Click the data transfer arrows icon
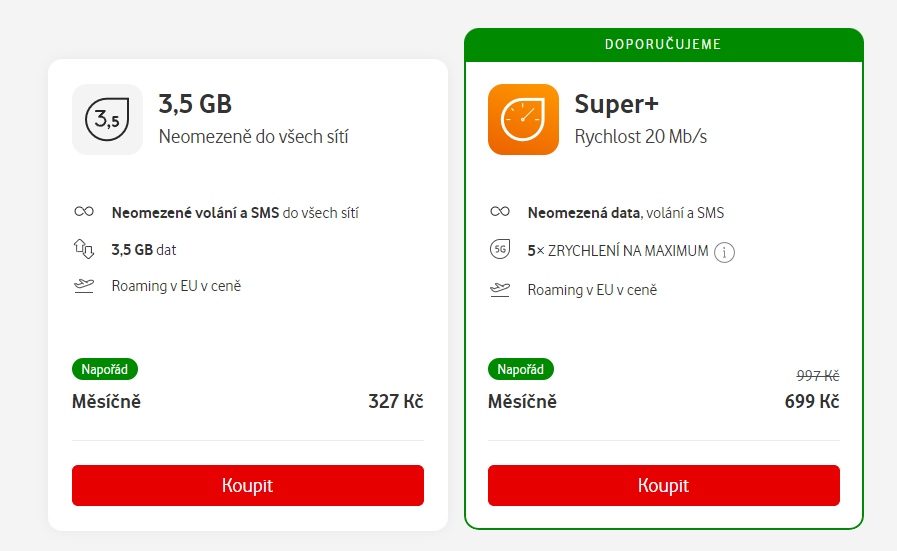 coord(84,249)
